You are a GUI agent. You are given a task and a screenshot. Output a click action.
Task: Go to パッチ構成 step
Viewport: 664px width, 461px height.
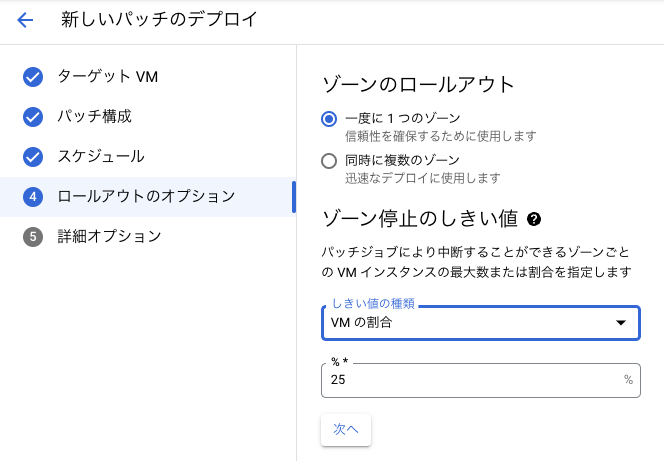tap(95, 117)
